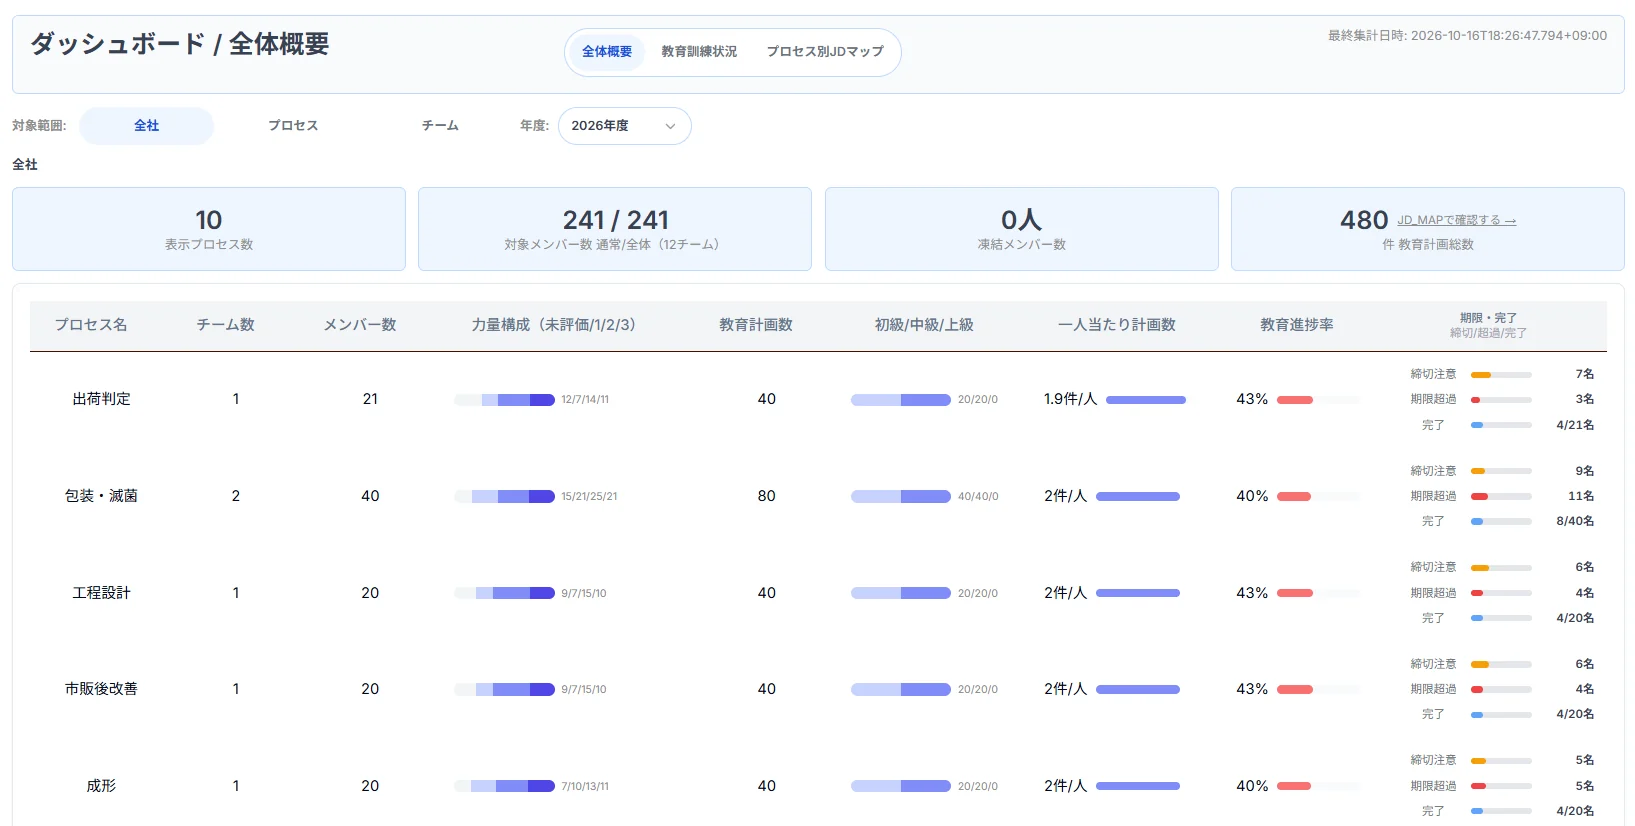Select 全社 scope option
Screen dimensions: 1635x826
tap(146, 126)
